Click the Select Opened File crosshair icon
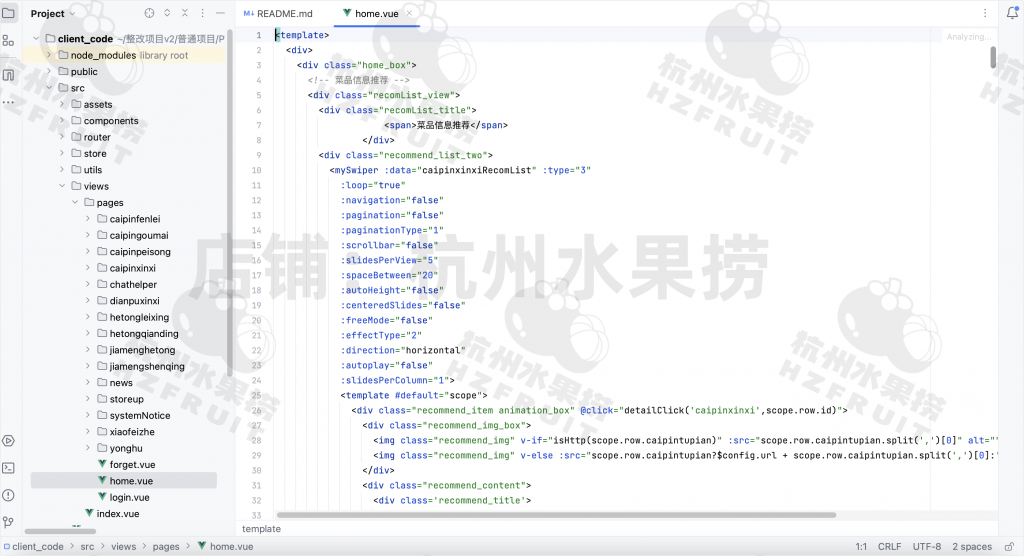Viewport: 1024px width, 556px height. click(x=149, y=13)
